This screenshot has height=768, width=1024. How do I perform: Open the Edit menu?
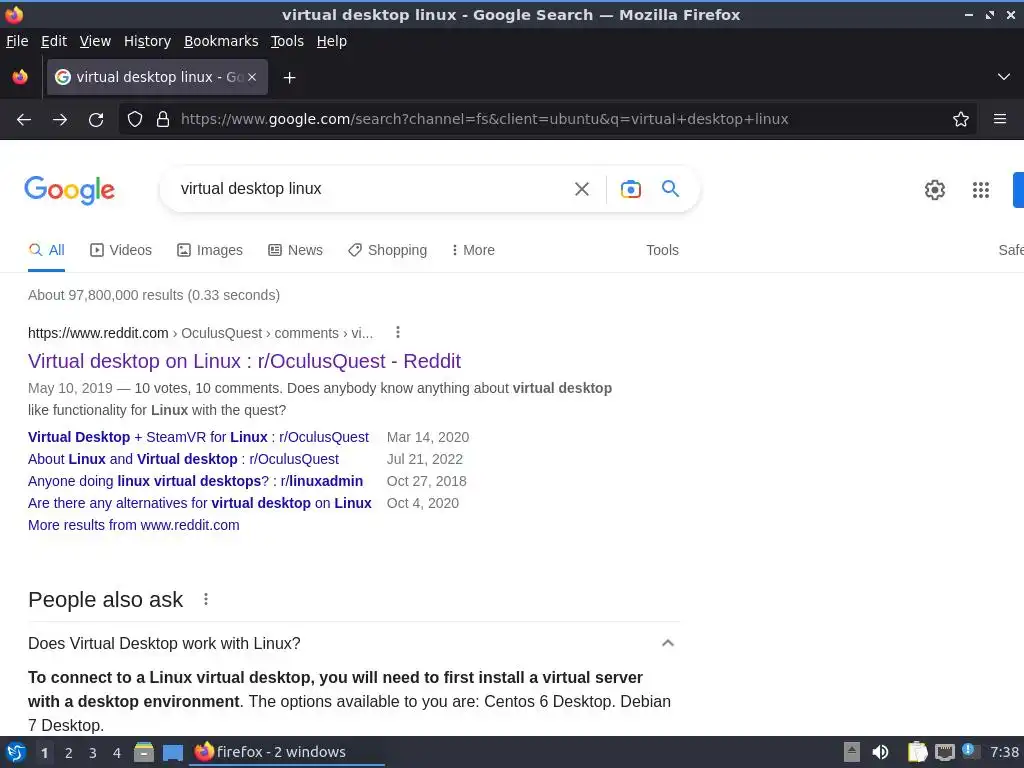coord(54,41)
